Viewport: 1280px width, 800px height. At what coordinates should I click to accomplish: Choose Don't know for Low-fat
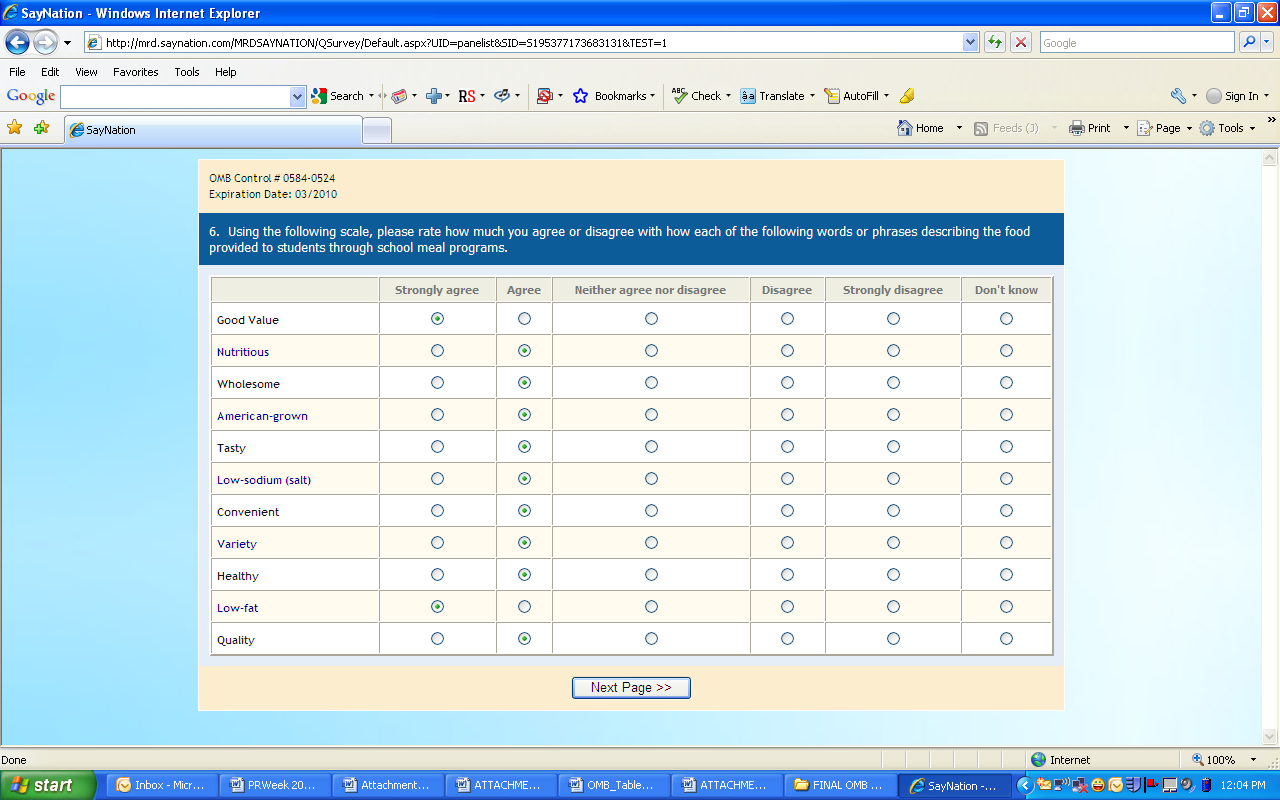click(x=1006, y=607)
